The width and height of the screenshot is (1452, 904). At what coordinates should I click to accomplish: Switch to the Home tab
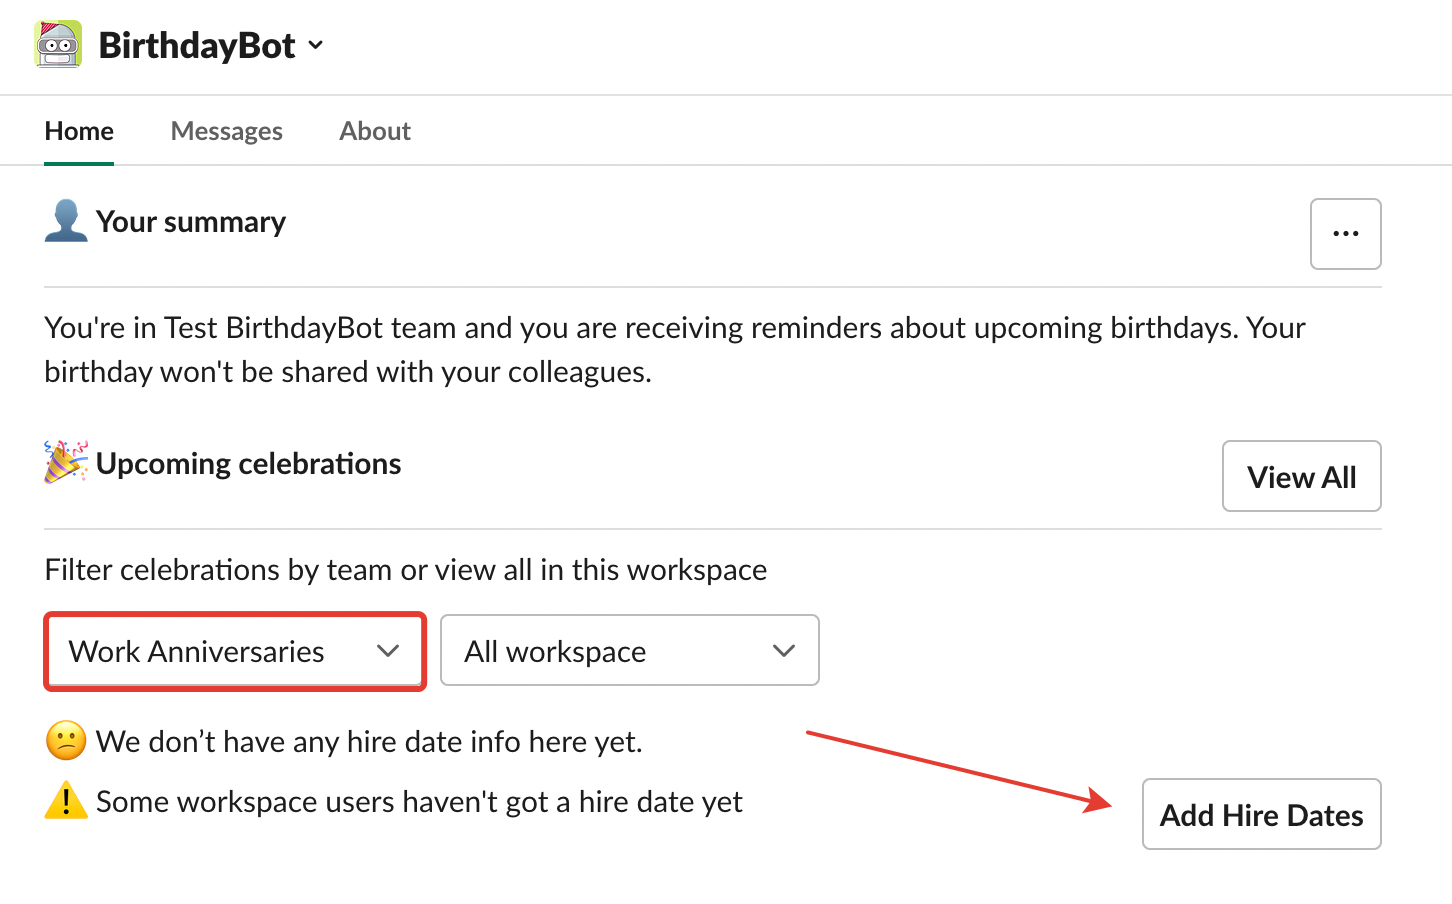click(x=79, y=131)
